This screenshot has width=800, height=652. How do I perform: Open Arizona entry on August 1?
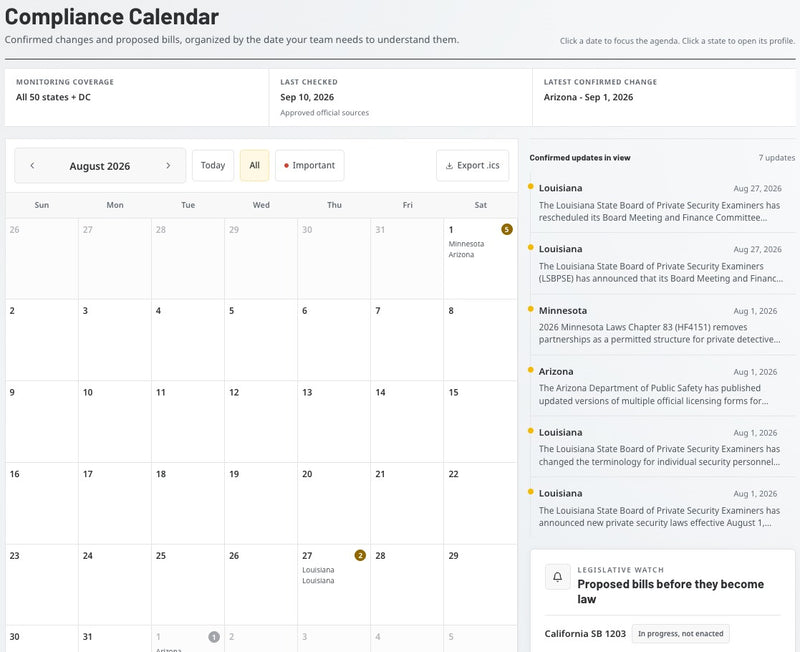pos(461,255)
